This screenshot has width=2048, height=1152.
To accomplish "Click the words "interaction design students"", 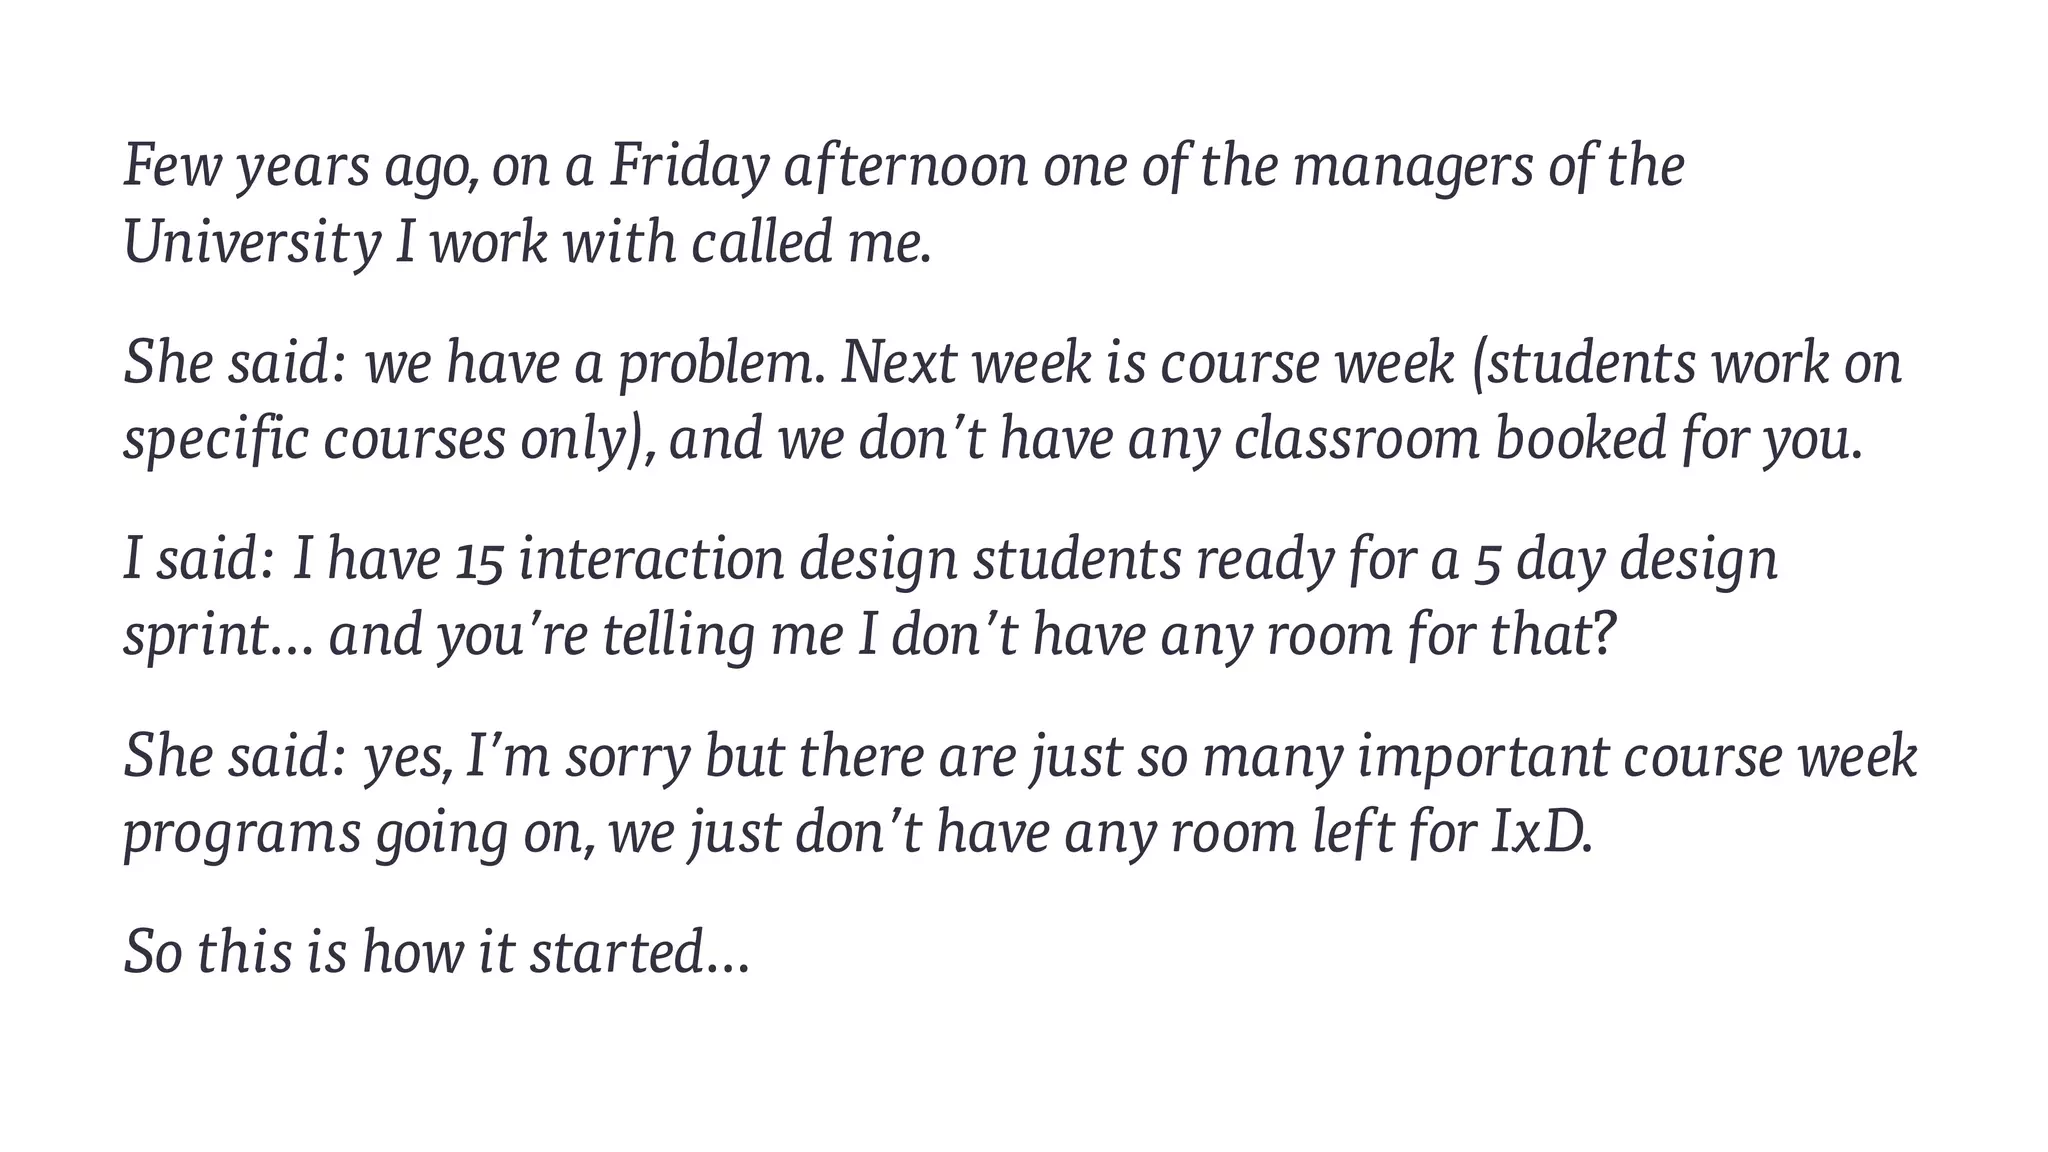I will 850,559.
